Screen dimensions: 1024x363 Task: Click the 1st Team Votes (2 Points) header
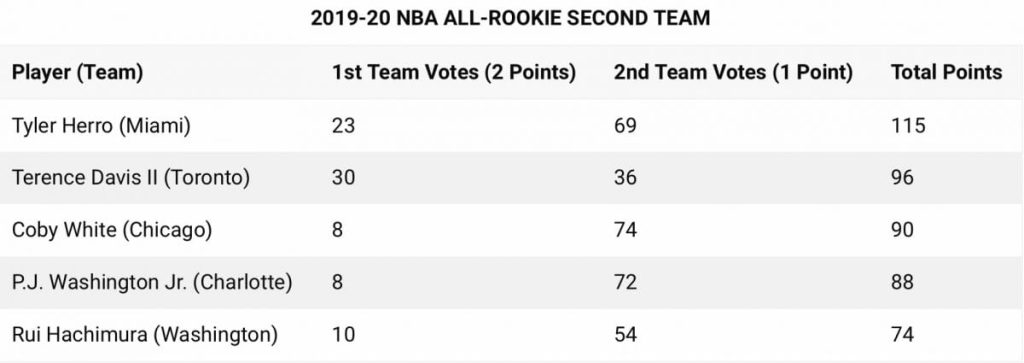click(x=453, y=72)
